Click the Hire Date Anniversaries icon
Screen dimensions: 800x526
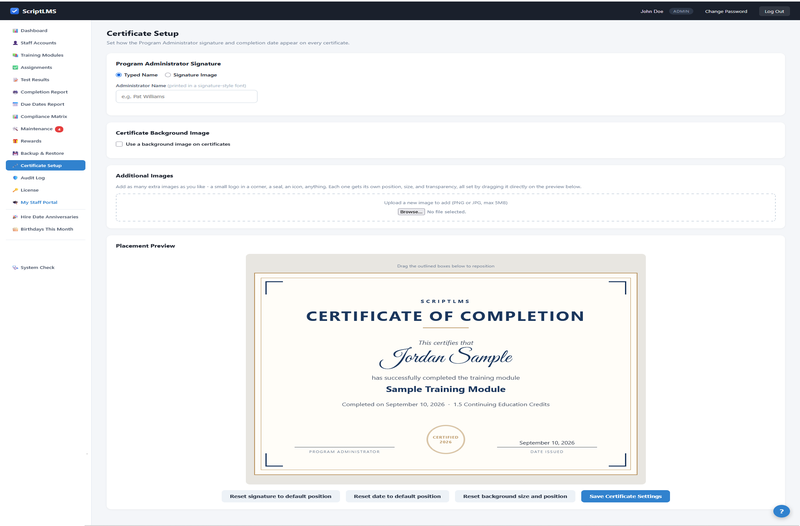pos(15,217)
